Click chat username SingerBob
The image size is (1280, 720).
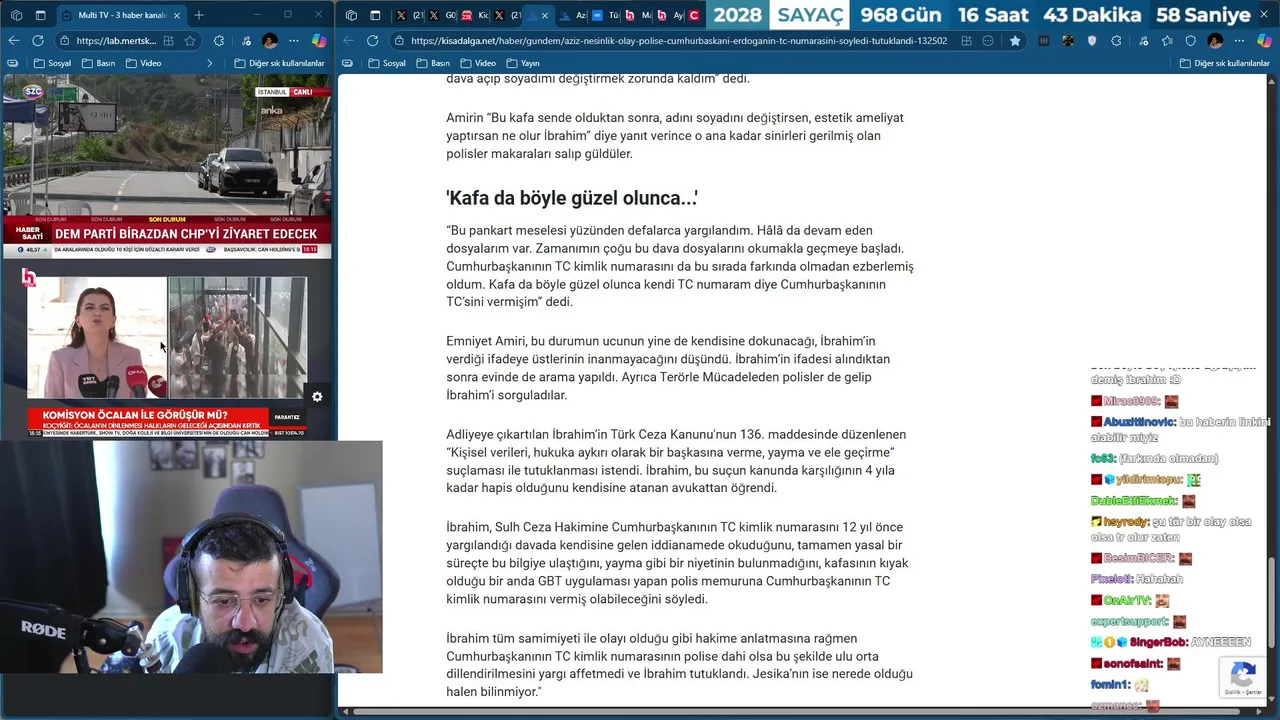pyautogui.click(x=1156, y=642)
